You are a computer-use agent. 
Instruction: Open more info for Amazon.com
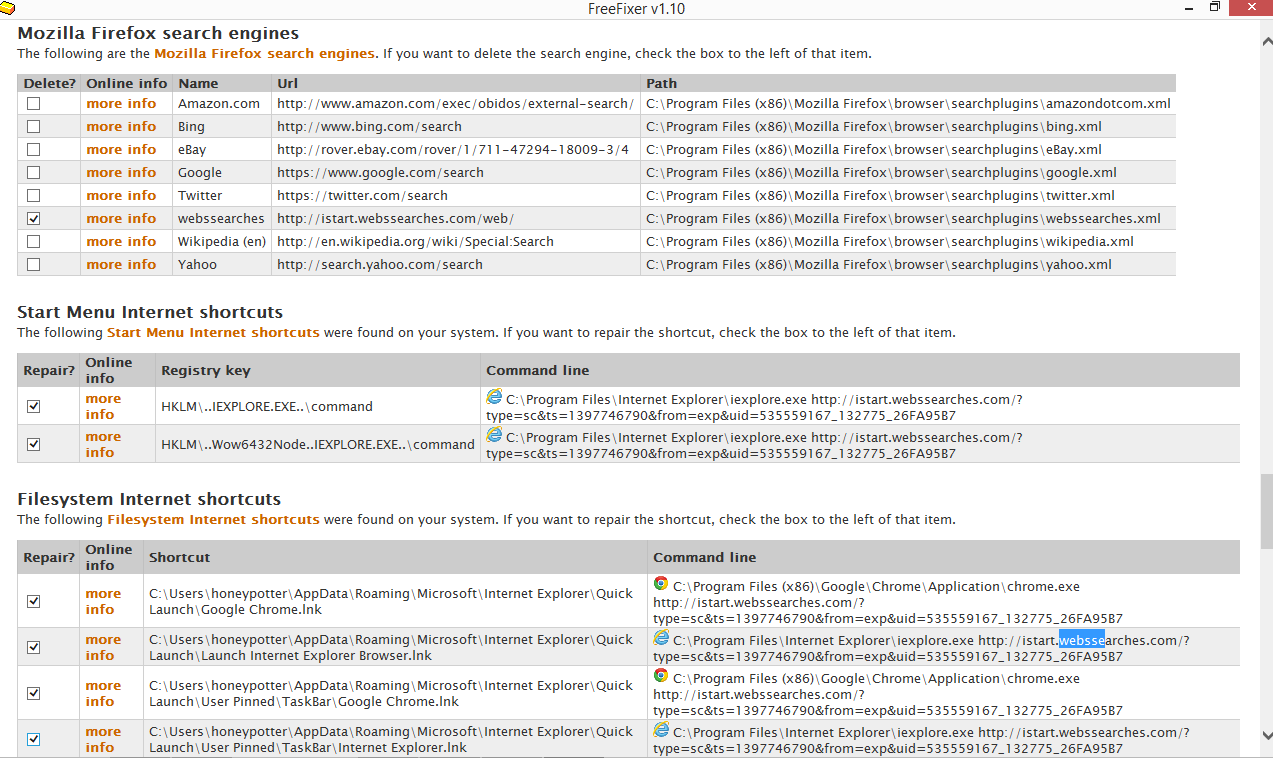[x=121, y=104]
